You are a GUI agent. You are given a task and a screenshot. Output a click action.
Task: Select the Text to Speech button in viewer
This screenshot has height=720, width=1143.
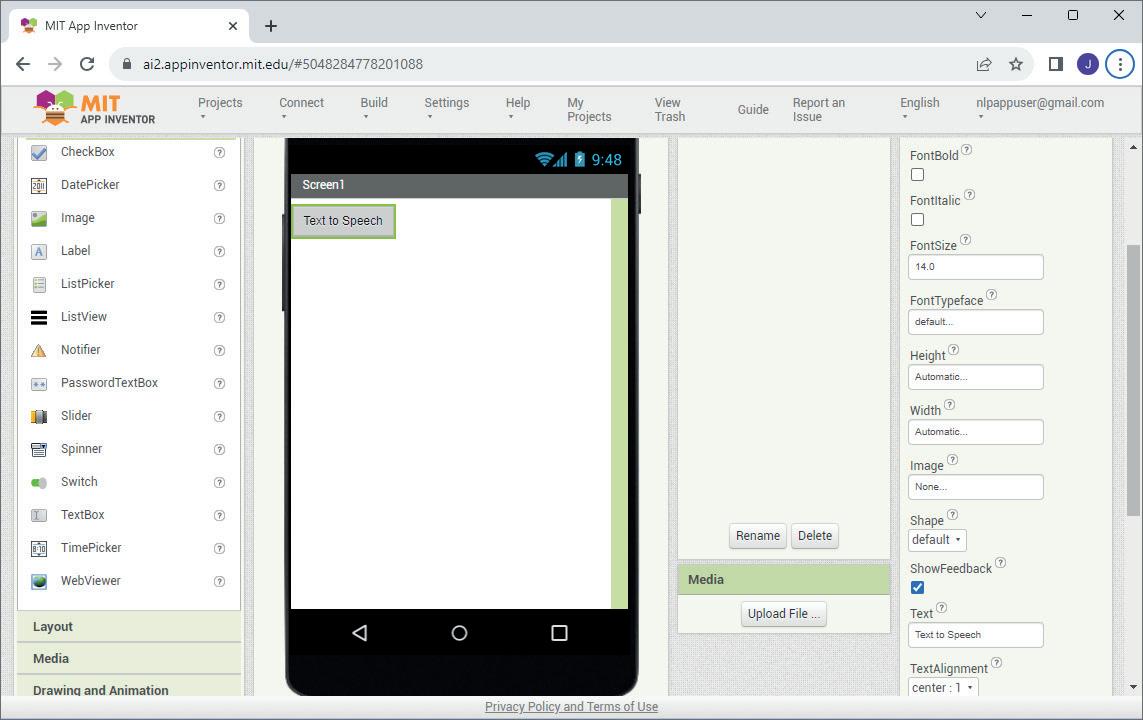[x=343, y=221]
